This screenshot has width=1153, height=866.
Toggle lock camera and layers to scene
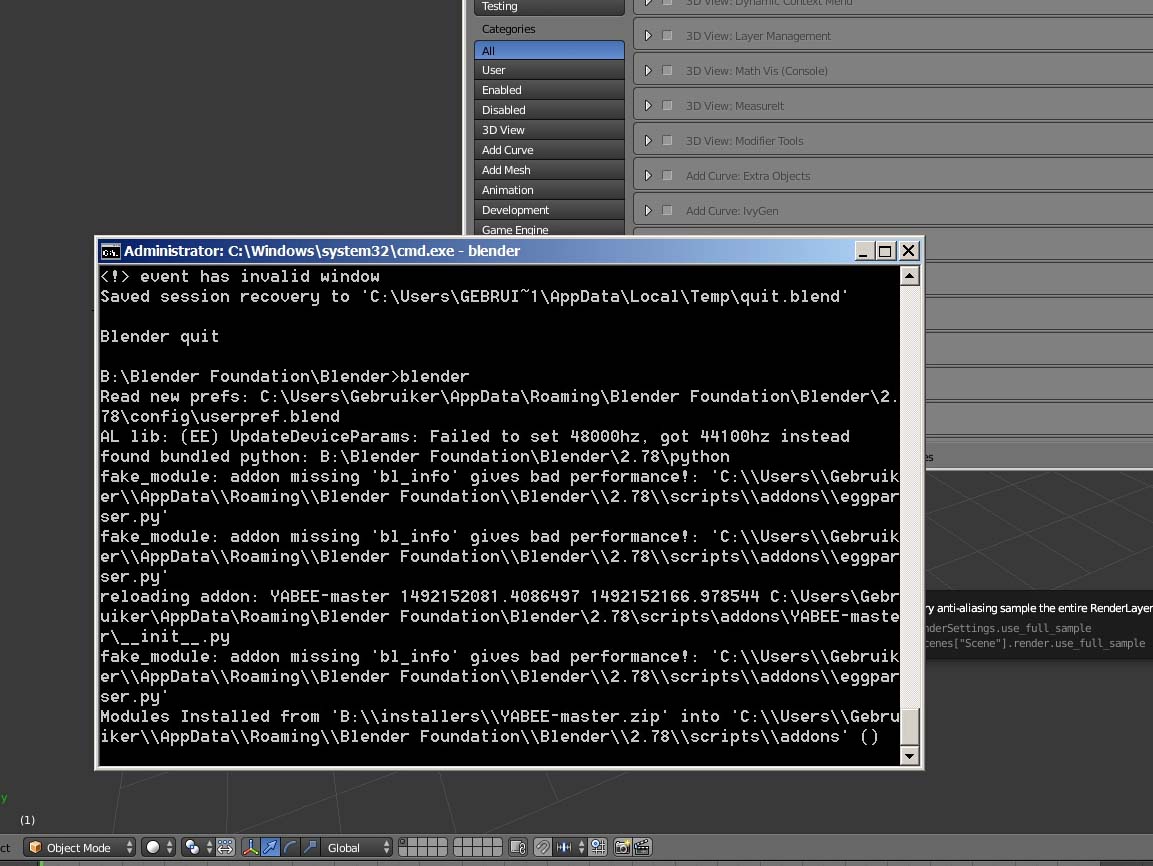point(518,848)
